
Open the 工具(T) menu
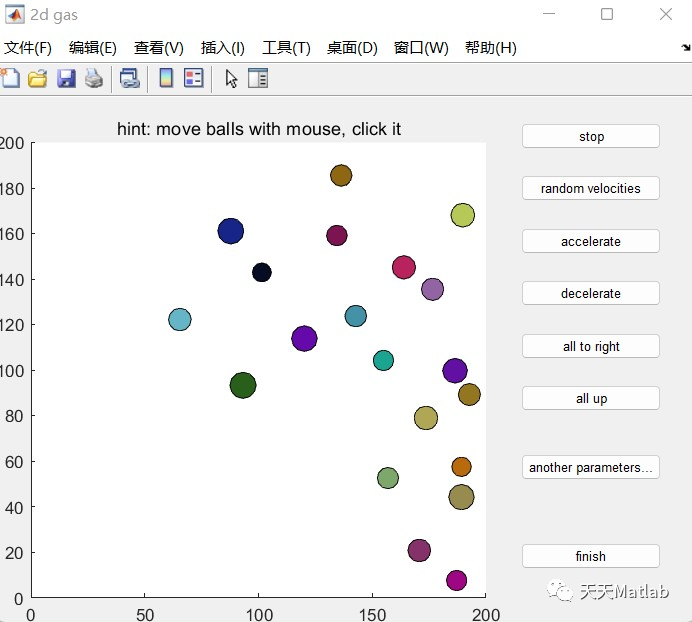286,48
